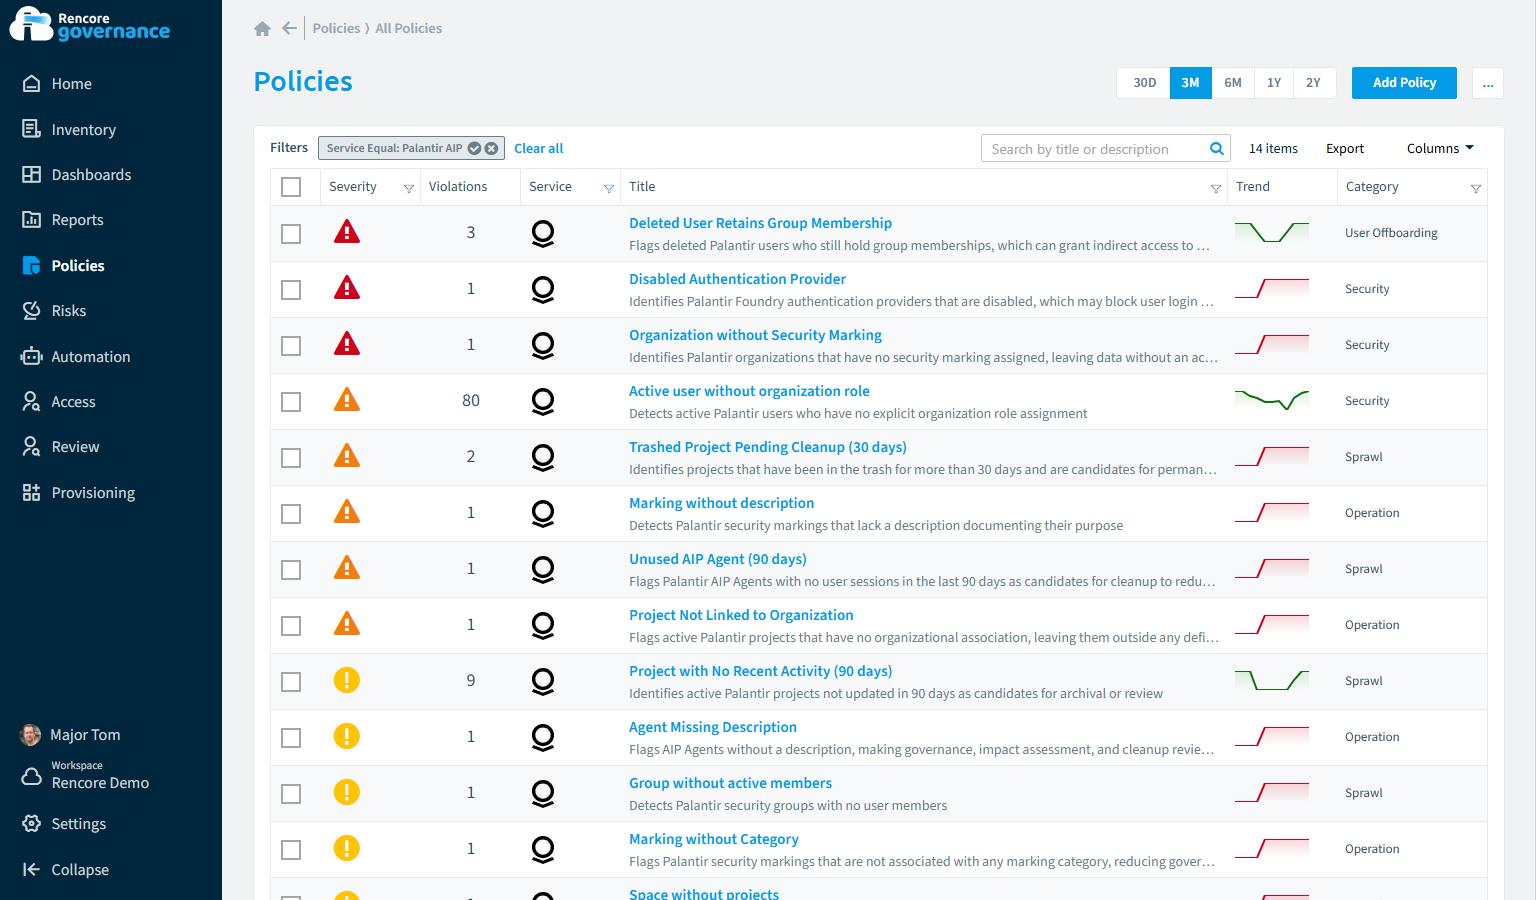Check the box for Disabled Authentication Provider
This screenshot has width=1536, height=900.
coord(291,290)
